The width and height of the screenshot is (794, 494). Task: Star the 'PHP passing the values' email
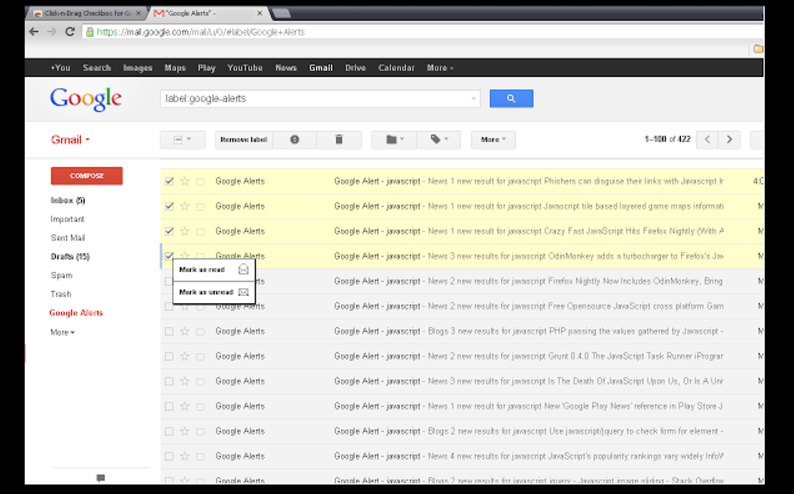(x=185, y=331)
